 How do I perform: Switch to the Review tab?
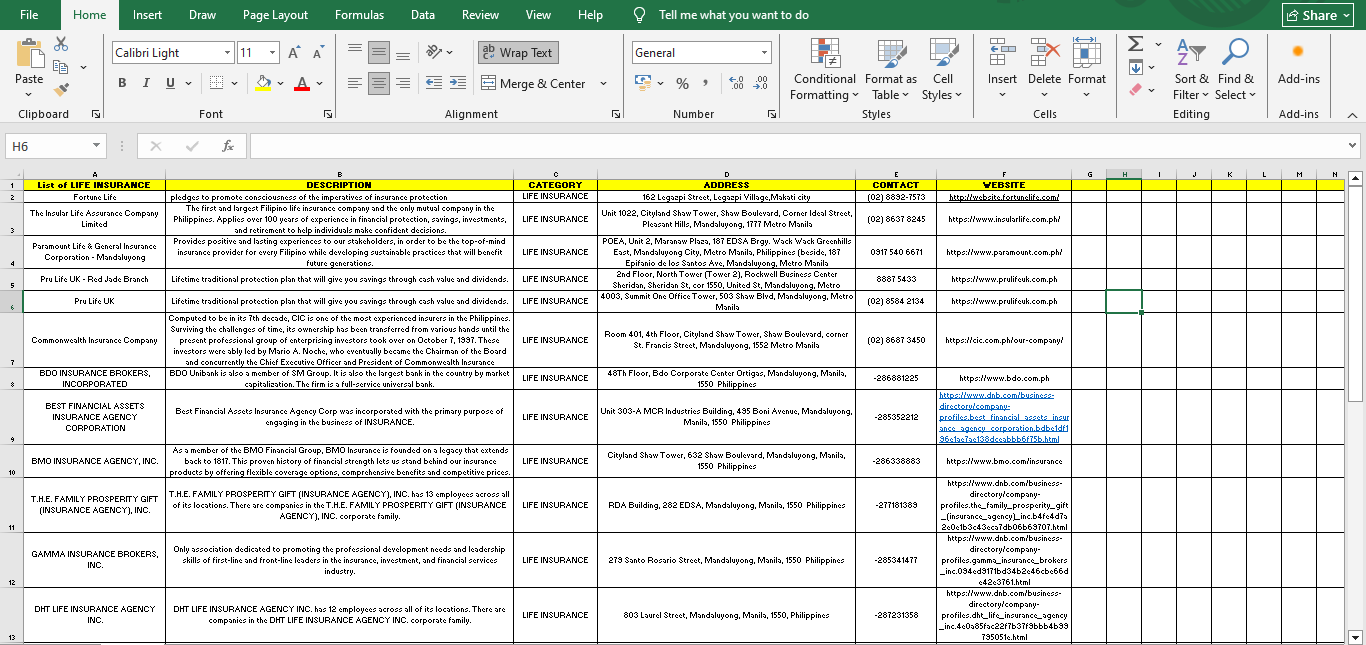pos(480,15)
